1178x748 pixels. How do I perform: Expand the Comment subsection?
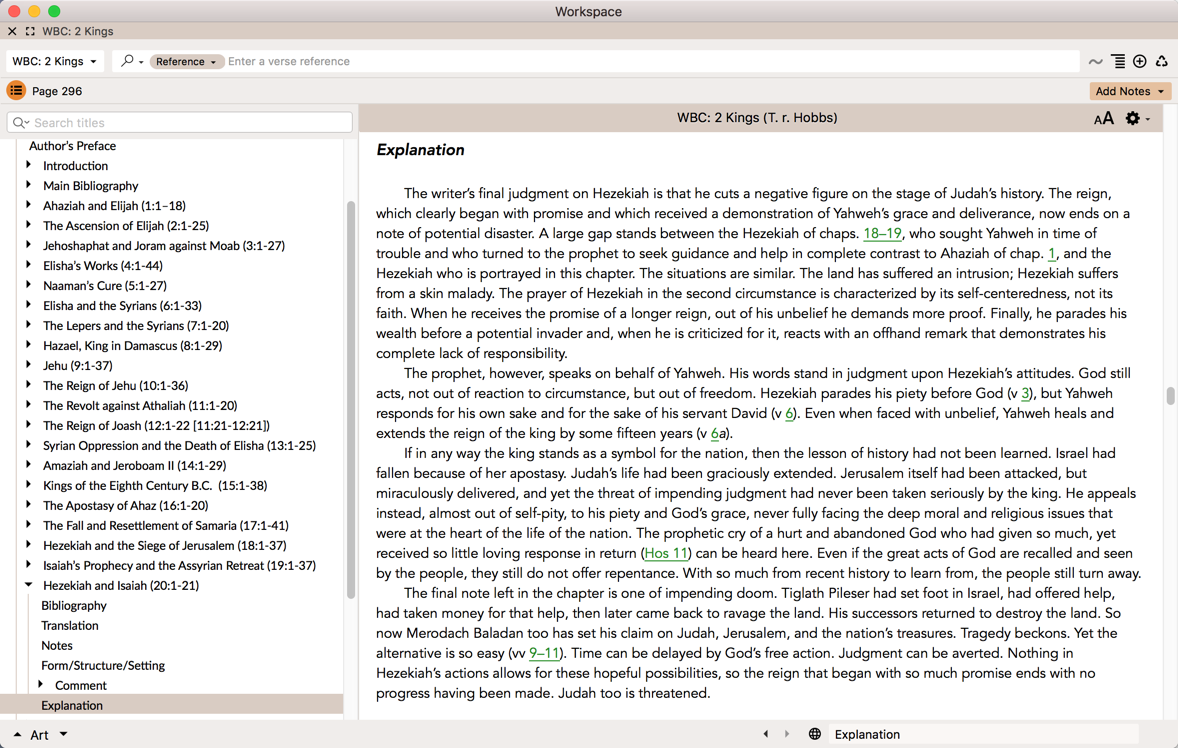tap(41, 685)
